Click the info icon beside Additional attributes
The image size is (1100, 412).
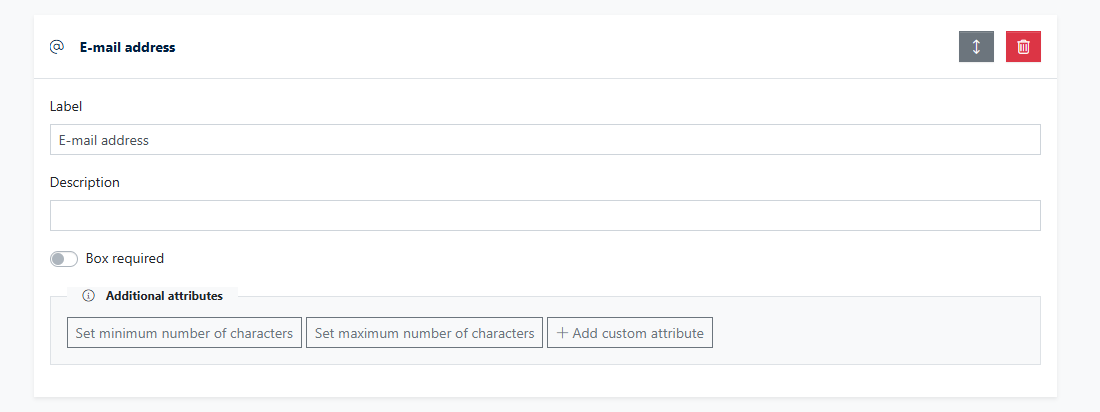pyautogui.click(x=88, y=295)
